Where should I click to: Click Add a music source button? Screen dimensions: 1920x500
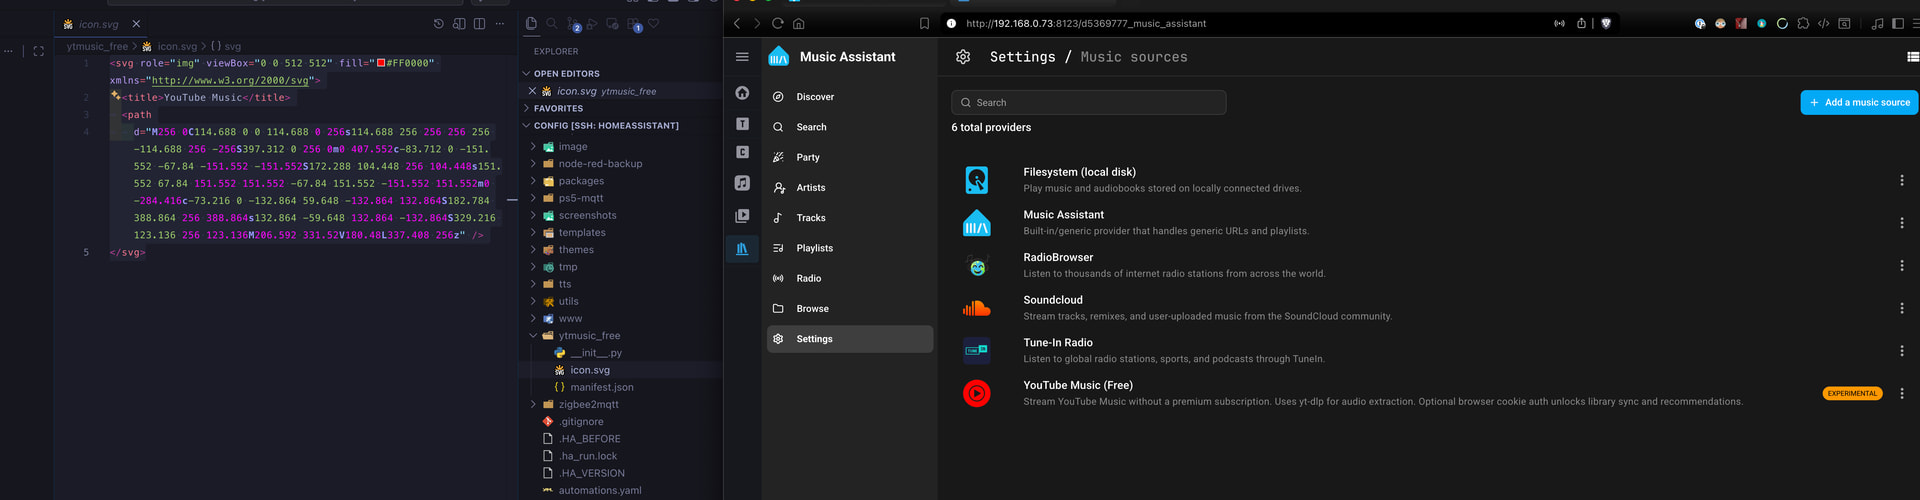(x=1859, y=102)
